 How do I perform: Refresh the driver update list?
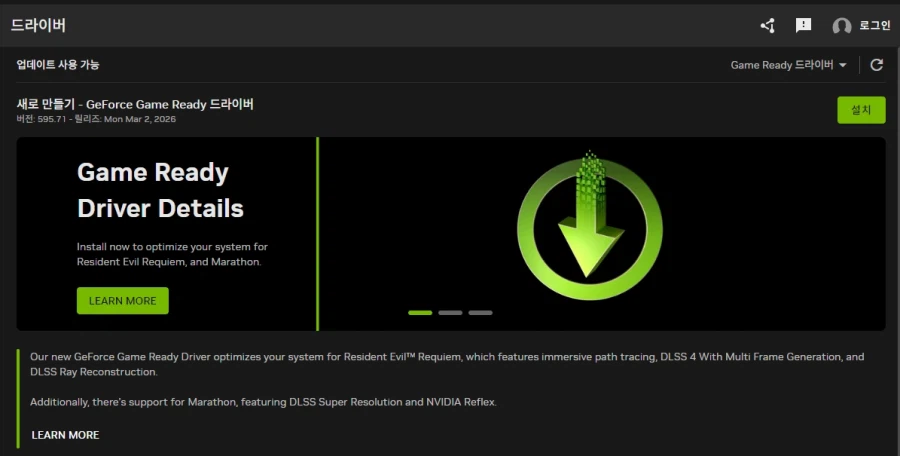[876, 65]
